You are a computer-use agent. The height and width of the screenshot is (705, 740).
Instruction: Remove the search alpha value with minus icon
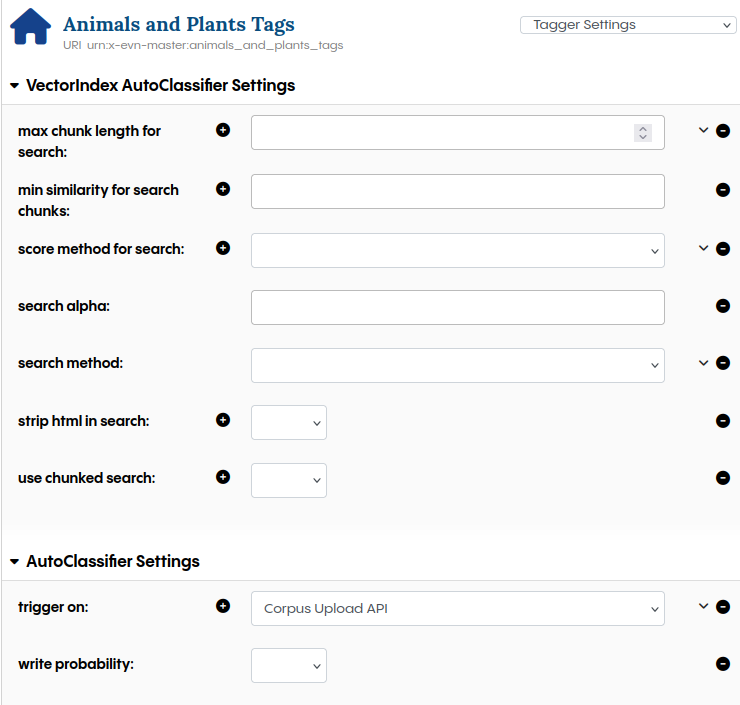click(x=723, y=306)
